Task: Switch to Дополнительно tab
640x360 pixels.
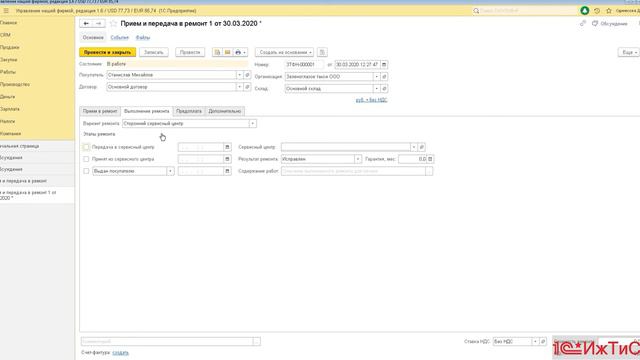Action: [x=225, y=111]
